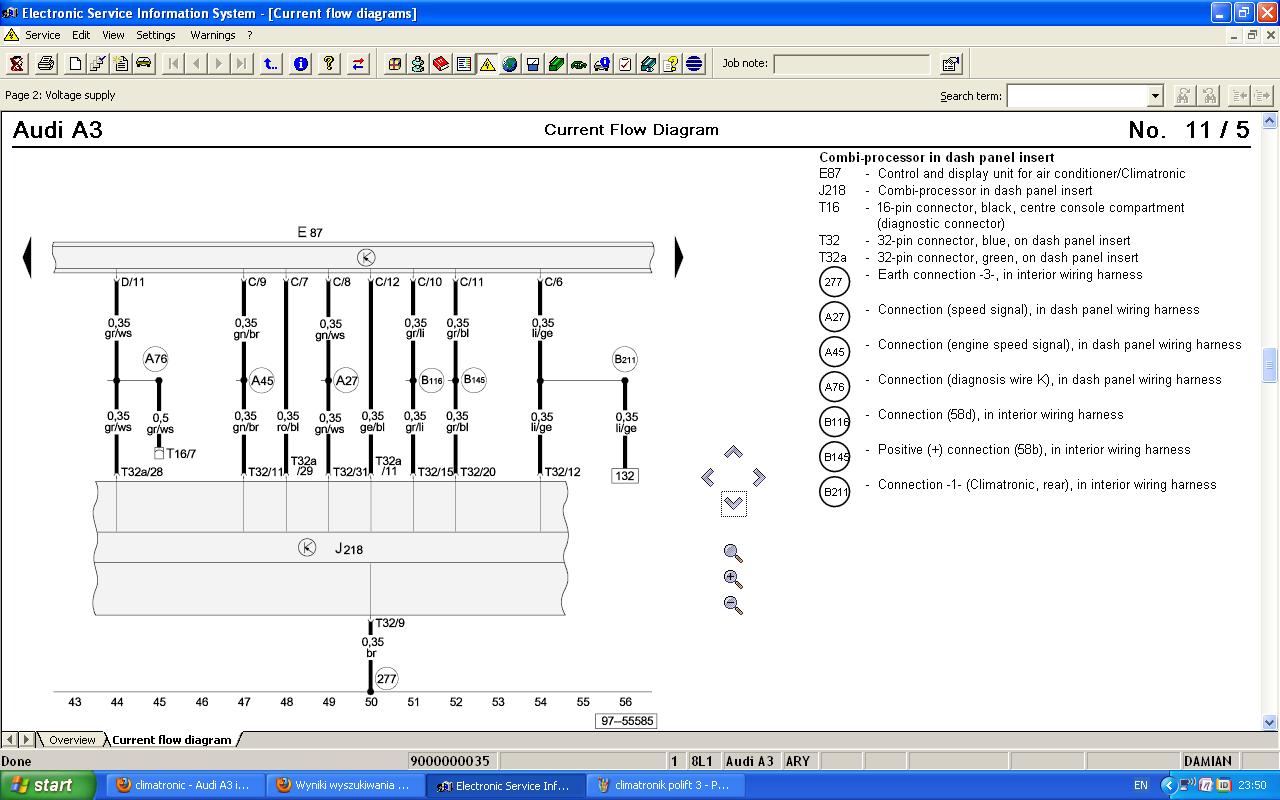Follow the 132 track reference box

click(625, 476)
